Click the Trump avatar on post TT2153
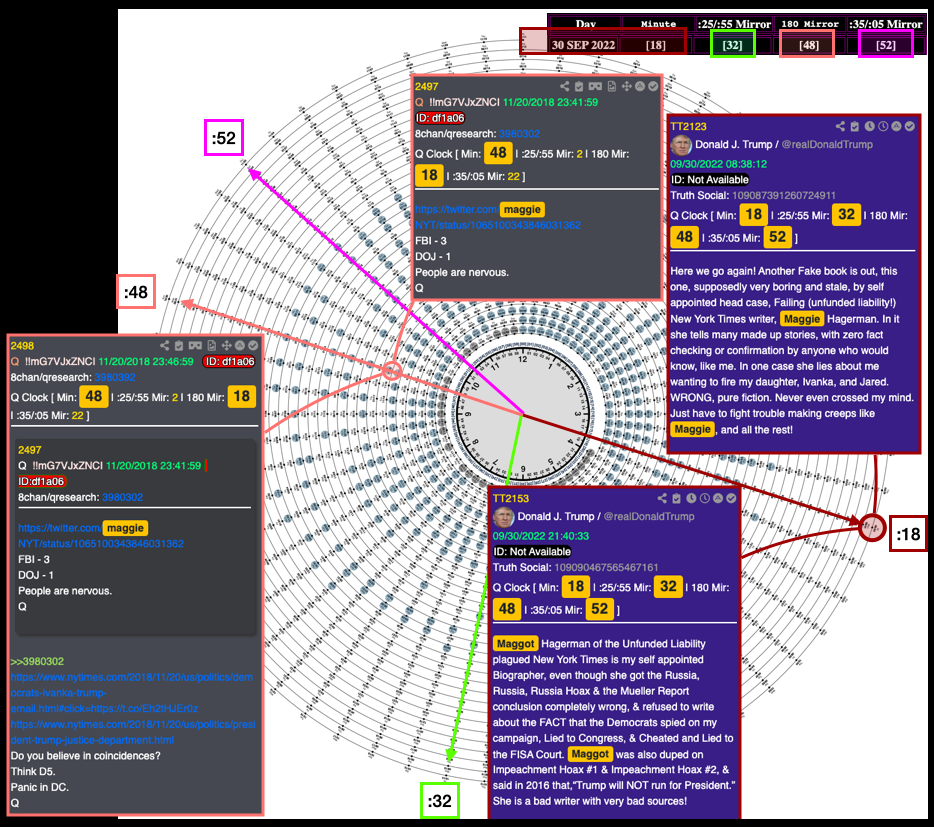934x827 pixels. pos(503,517)
